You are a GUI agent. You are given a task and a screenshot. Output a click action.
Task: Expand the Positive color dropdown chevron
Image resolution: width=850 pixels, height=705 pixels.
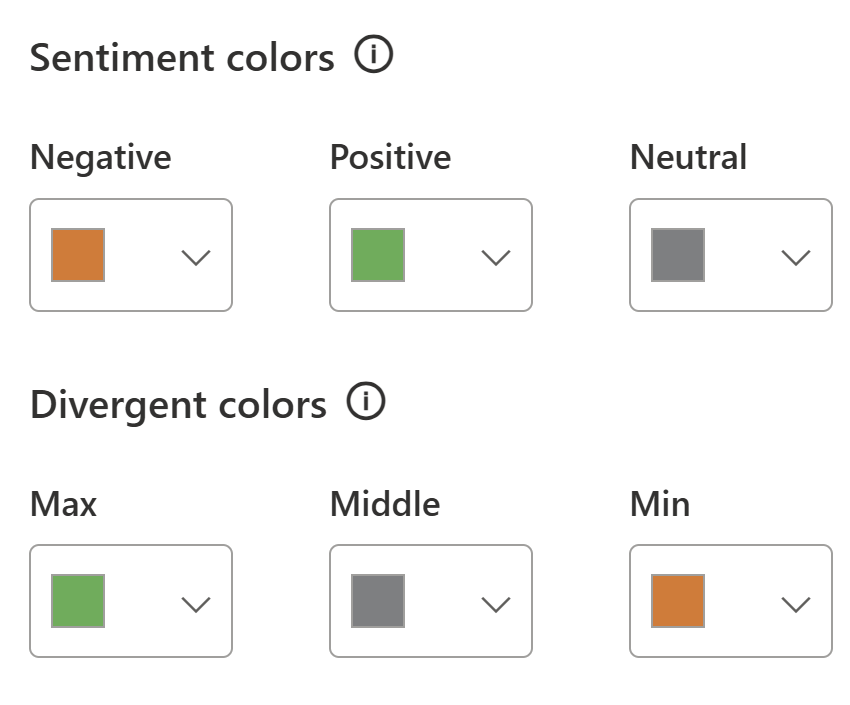click(496, 257)
